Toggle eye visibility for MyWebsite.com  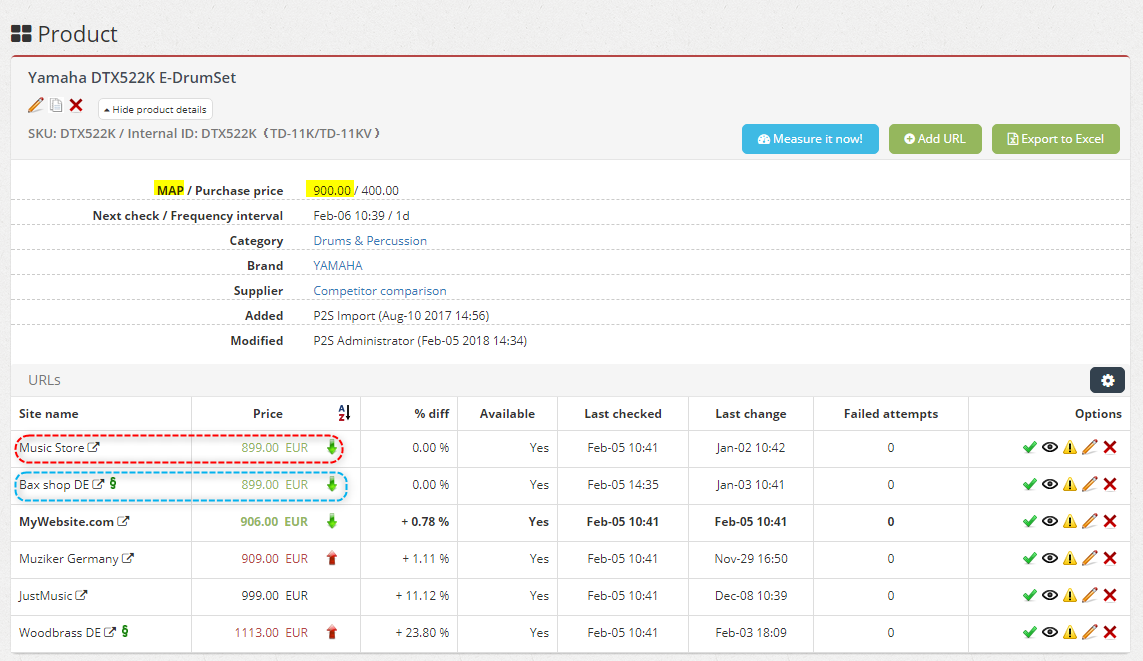pos(1050,522)
